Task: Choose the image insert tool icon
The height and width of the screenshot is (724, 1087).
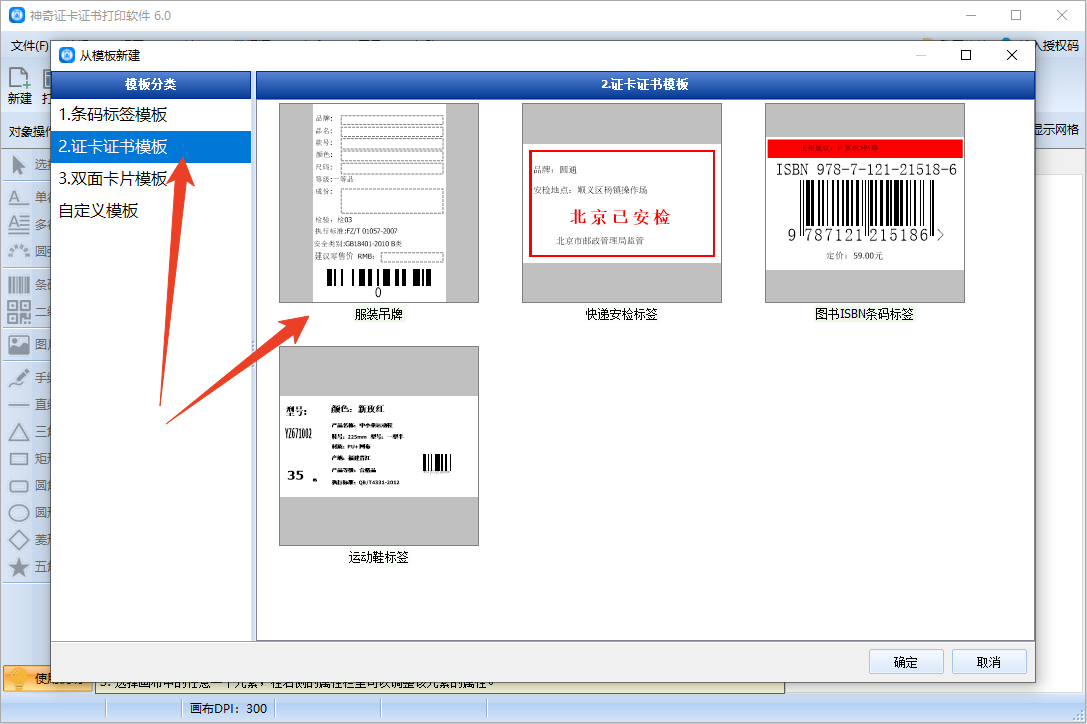Action: click(x=19, y=345)
